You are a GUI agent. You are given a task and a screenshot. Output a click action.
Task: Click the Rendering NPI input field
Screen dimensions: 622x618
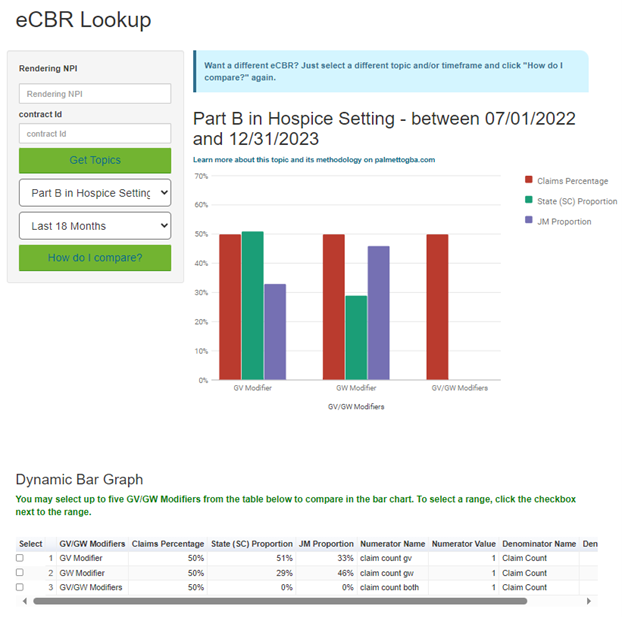pos(95,94)
